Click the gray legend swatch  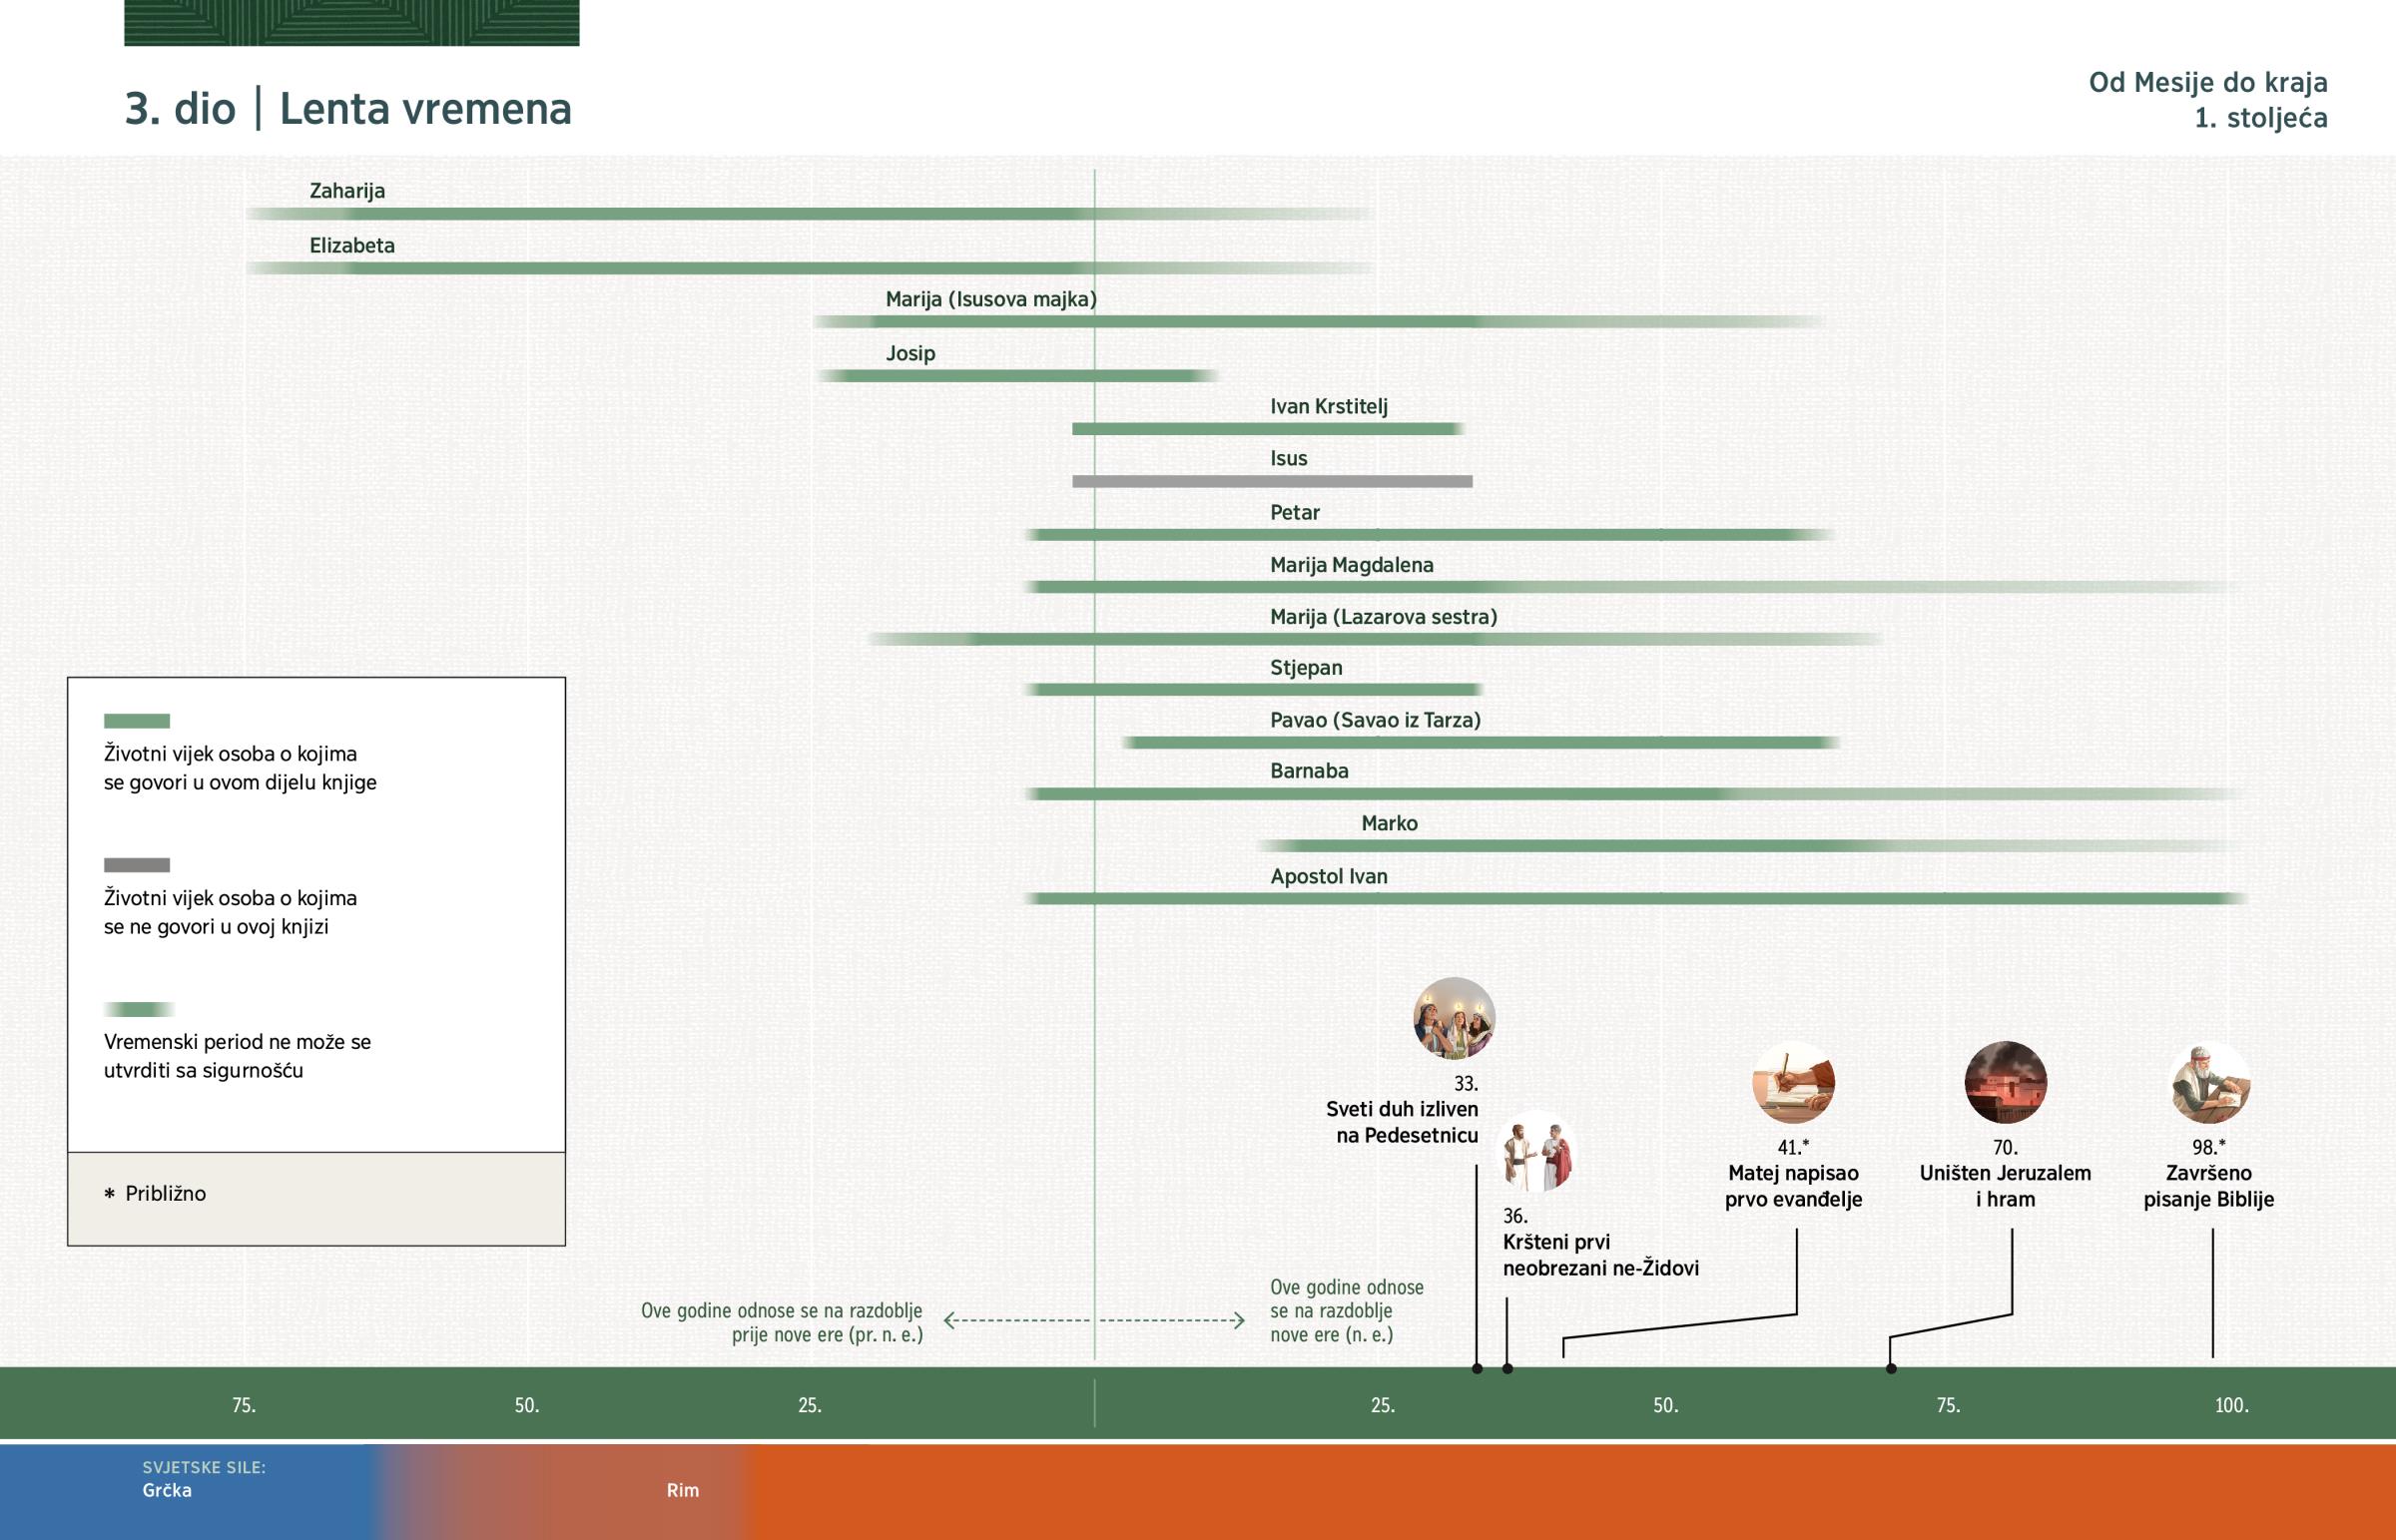click(x=137, y=865)
